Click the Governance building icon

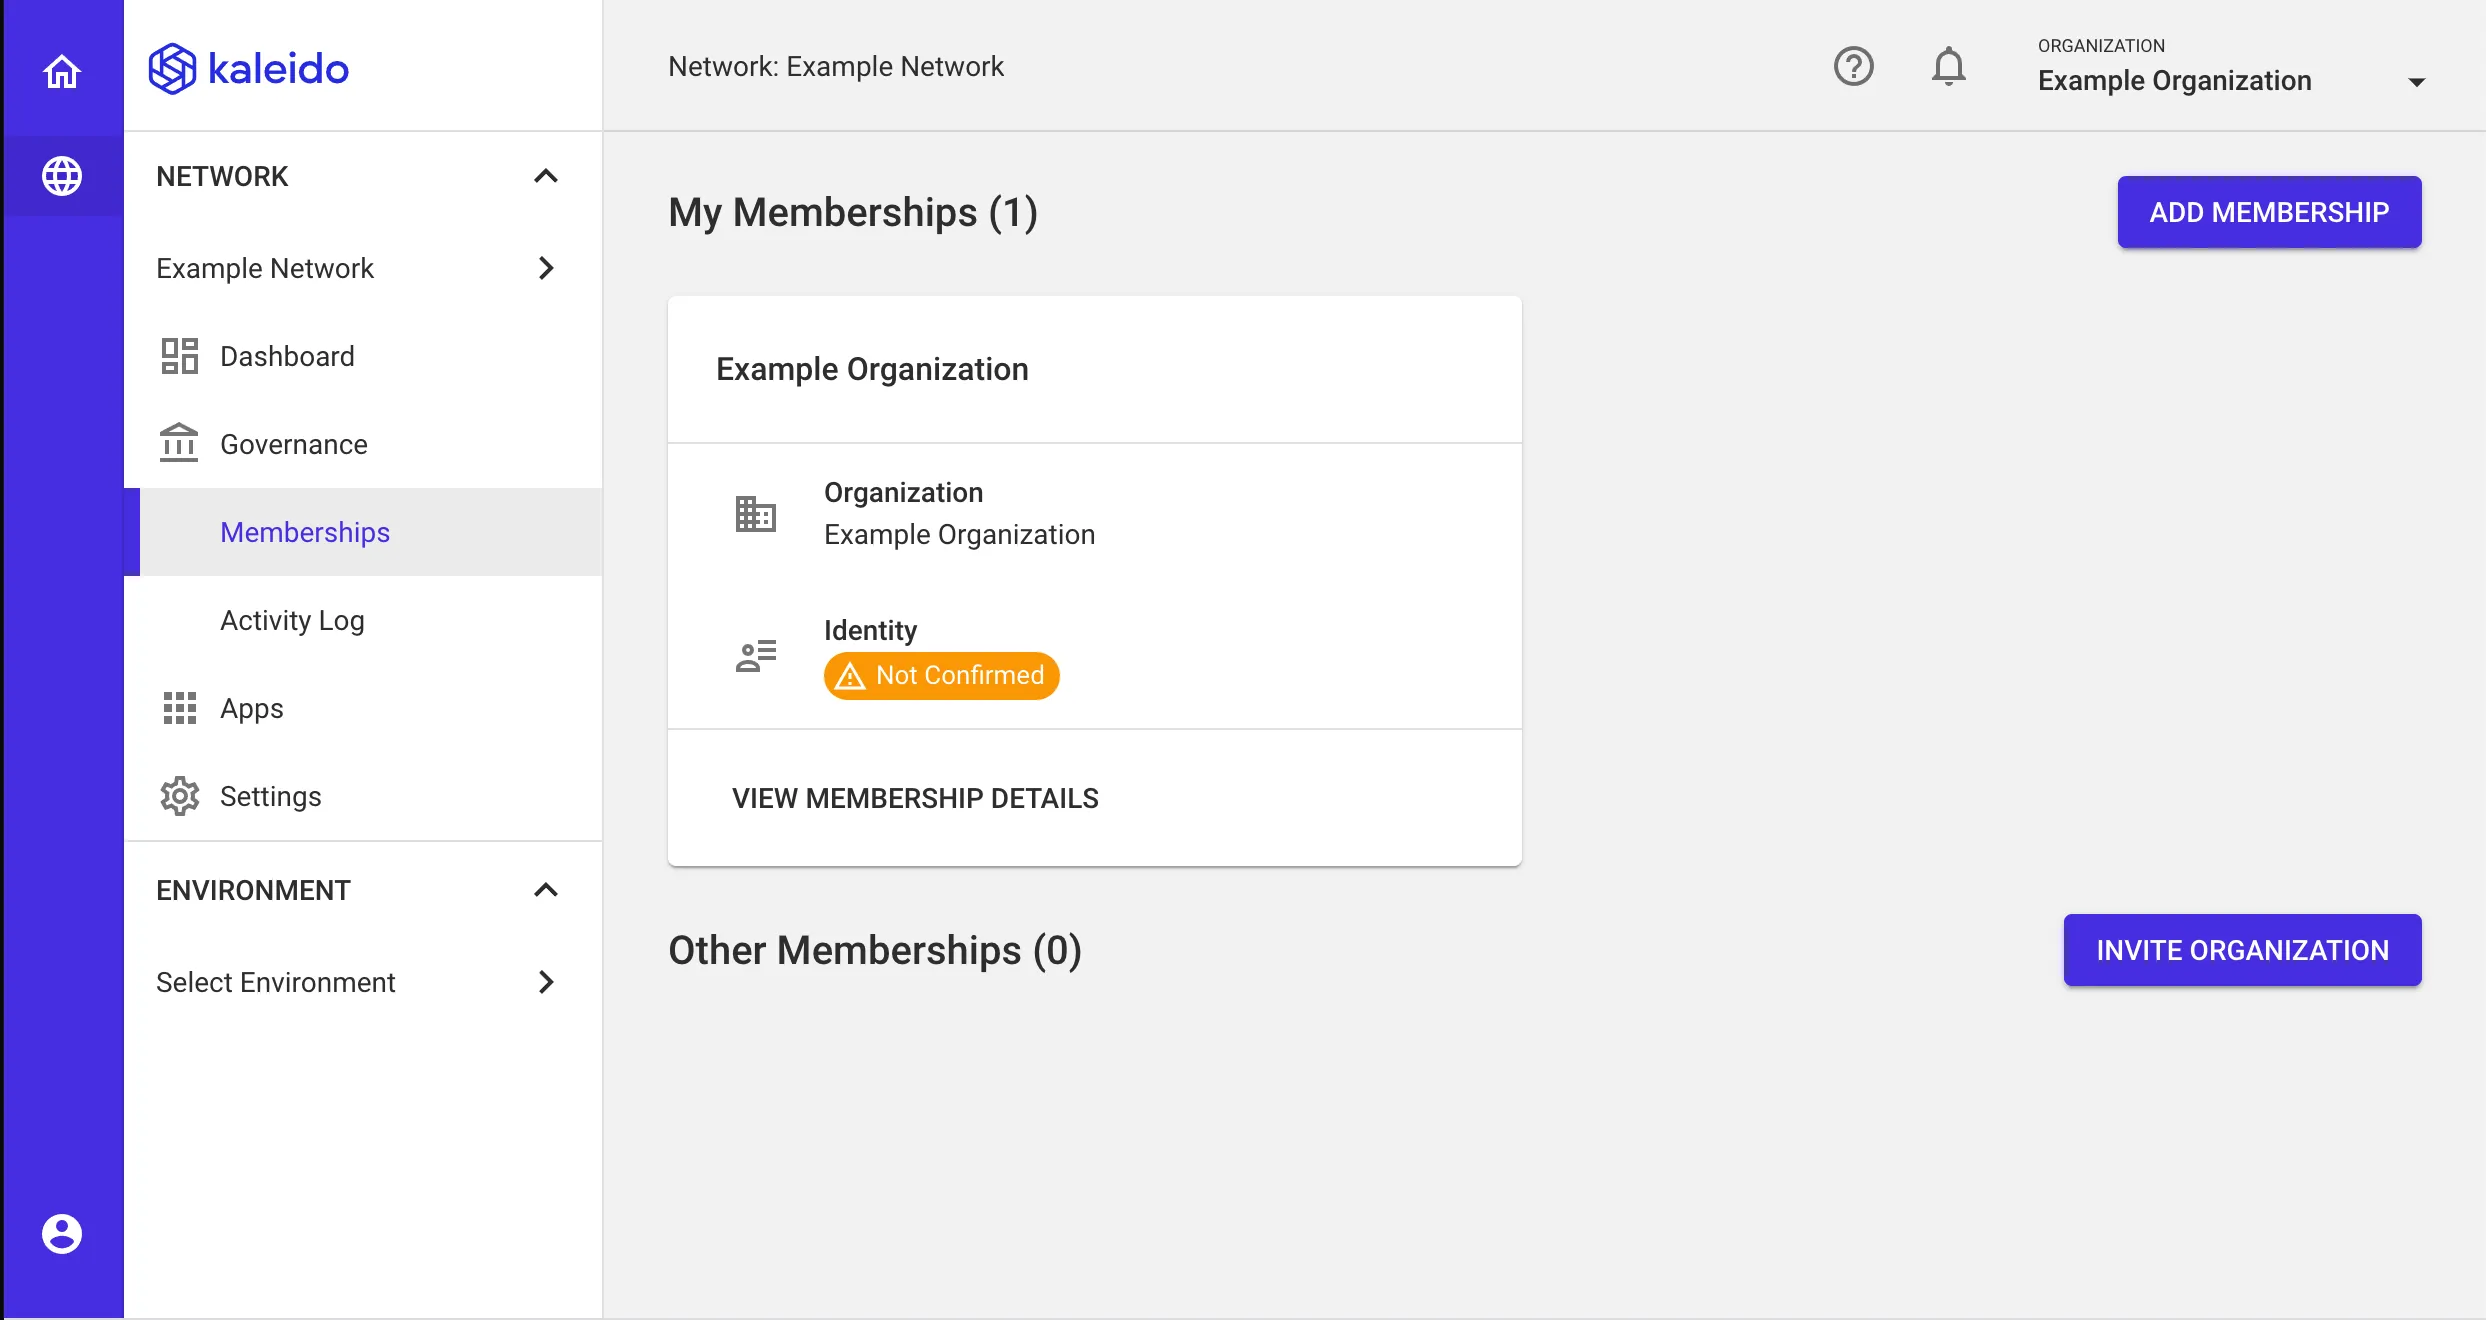(x=179, y=443)
